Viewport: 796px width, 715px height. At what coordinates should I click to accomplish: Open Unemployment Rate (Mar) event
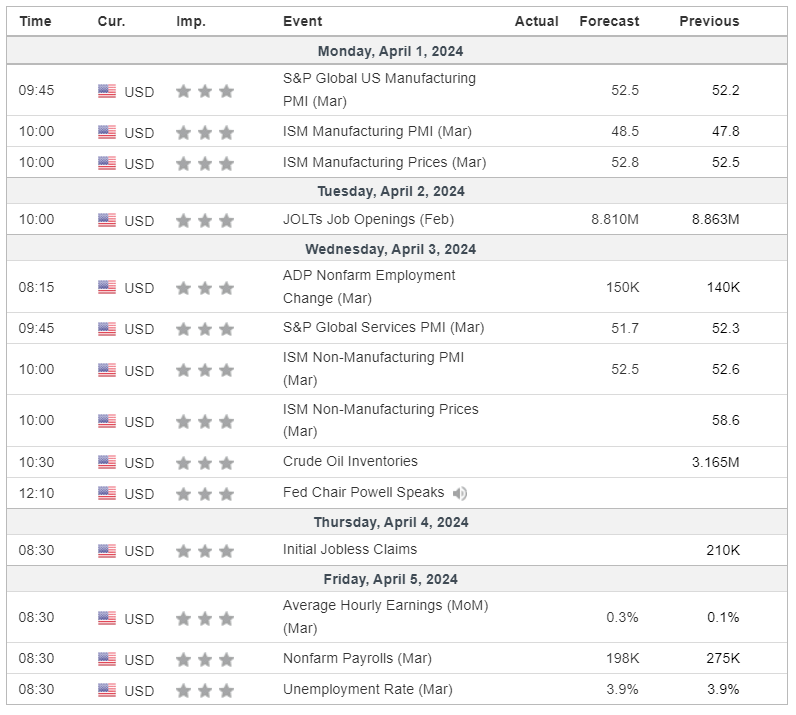click(368, 690)
